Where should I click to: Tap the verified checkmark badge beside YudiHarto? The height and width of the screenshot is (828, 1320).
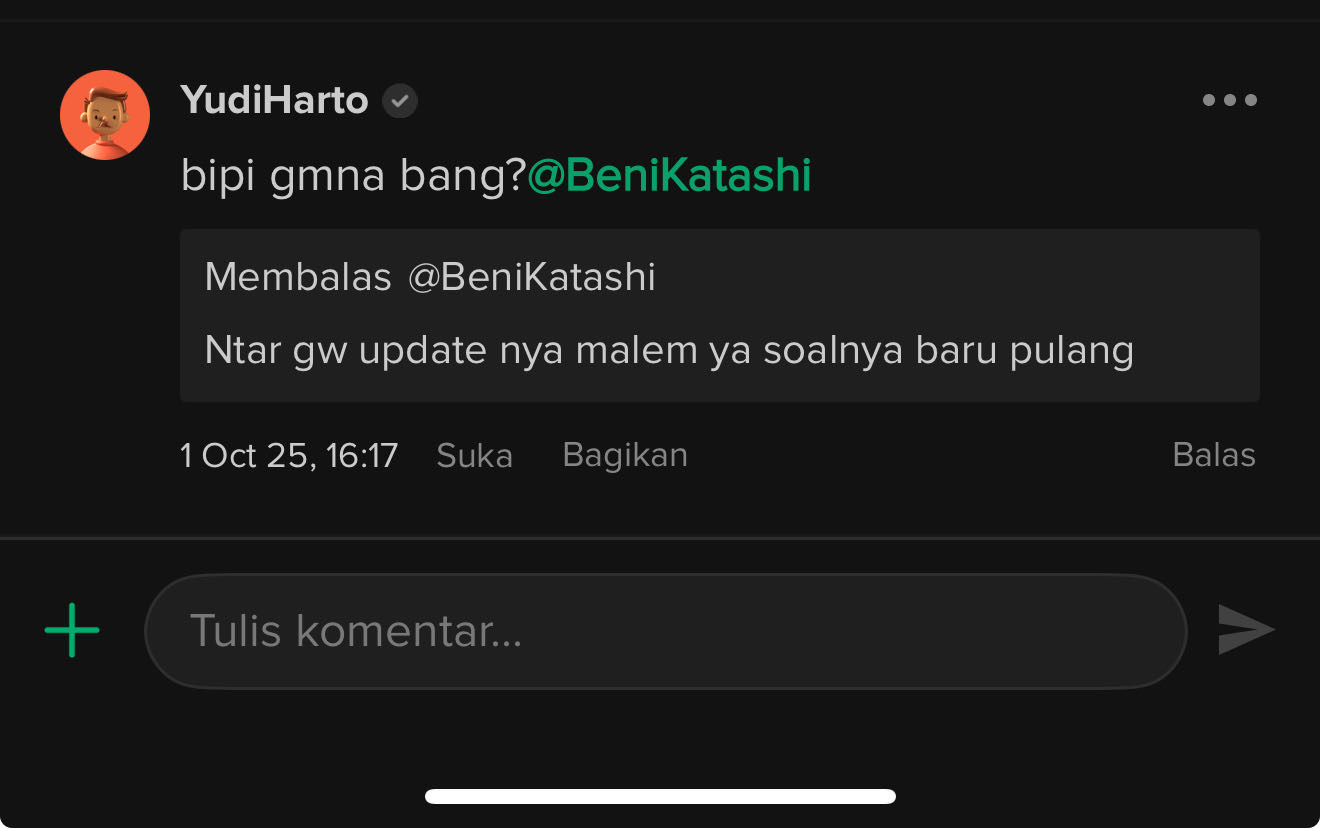click(400, 101)
